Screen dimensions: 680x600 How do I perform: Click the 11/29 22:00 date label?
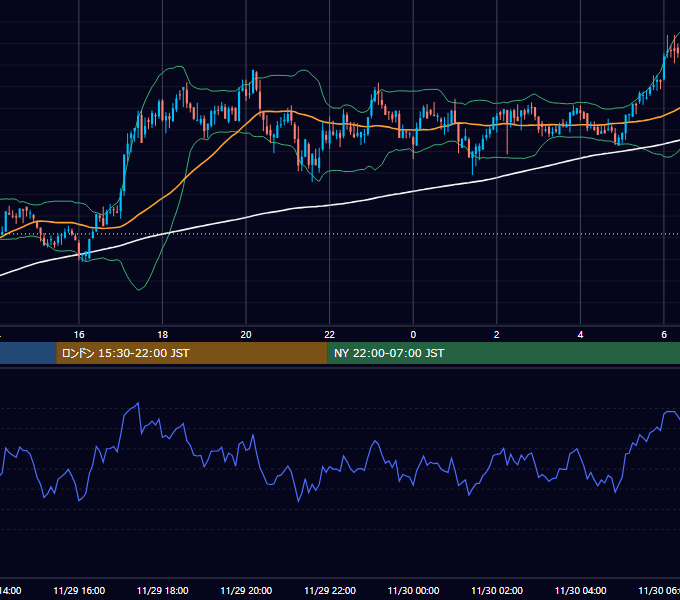tap(330, 591)
